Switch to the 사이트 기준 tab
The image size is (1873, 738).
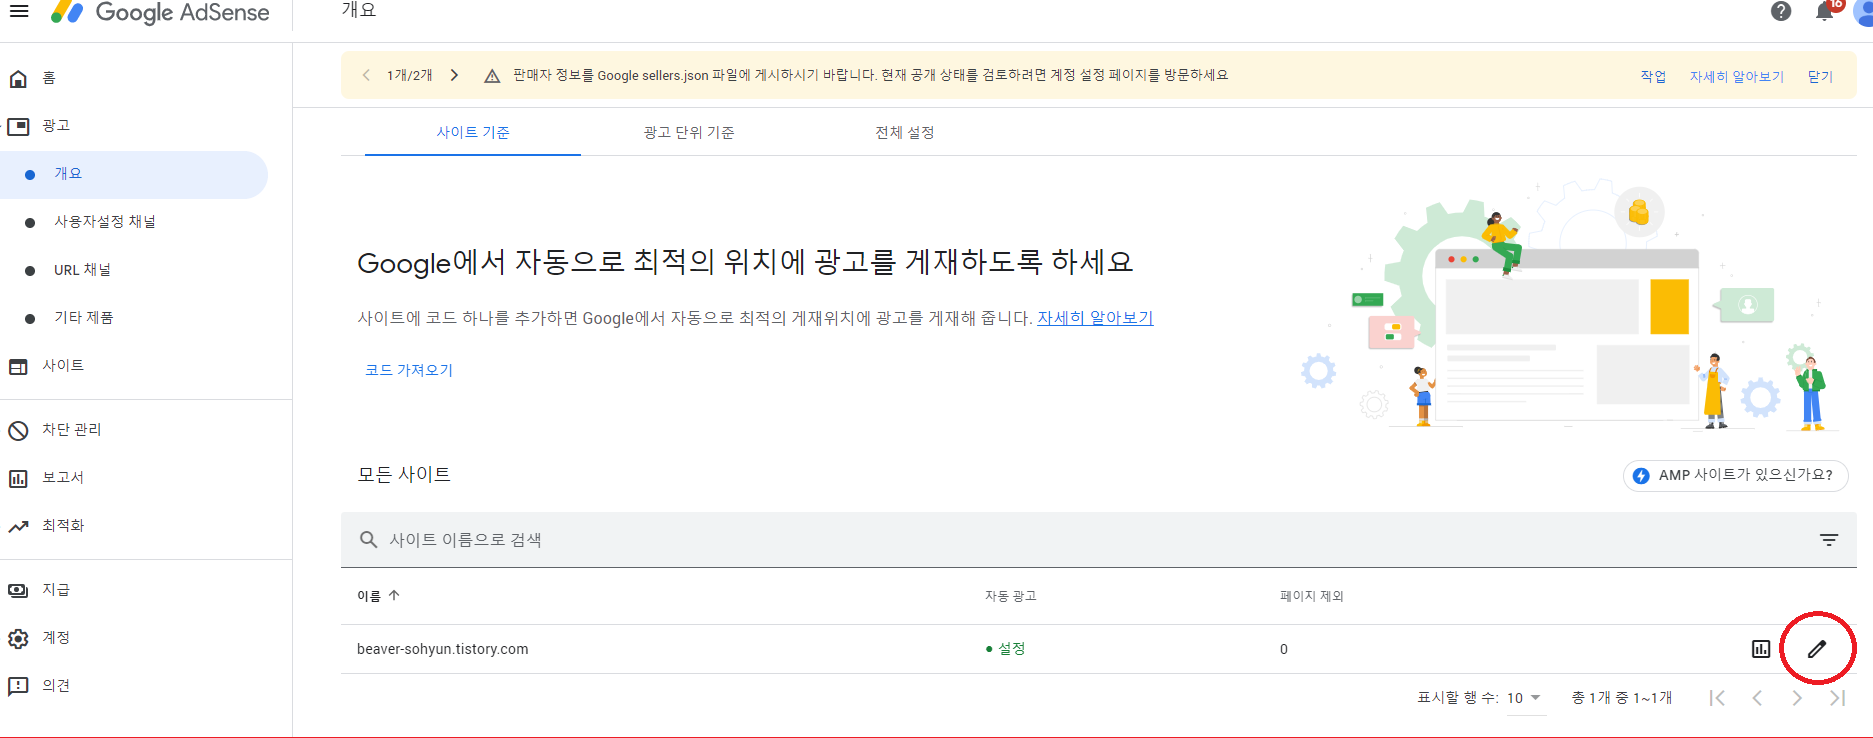473,132
